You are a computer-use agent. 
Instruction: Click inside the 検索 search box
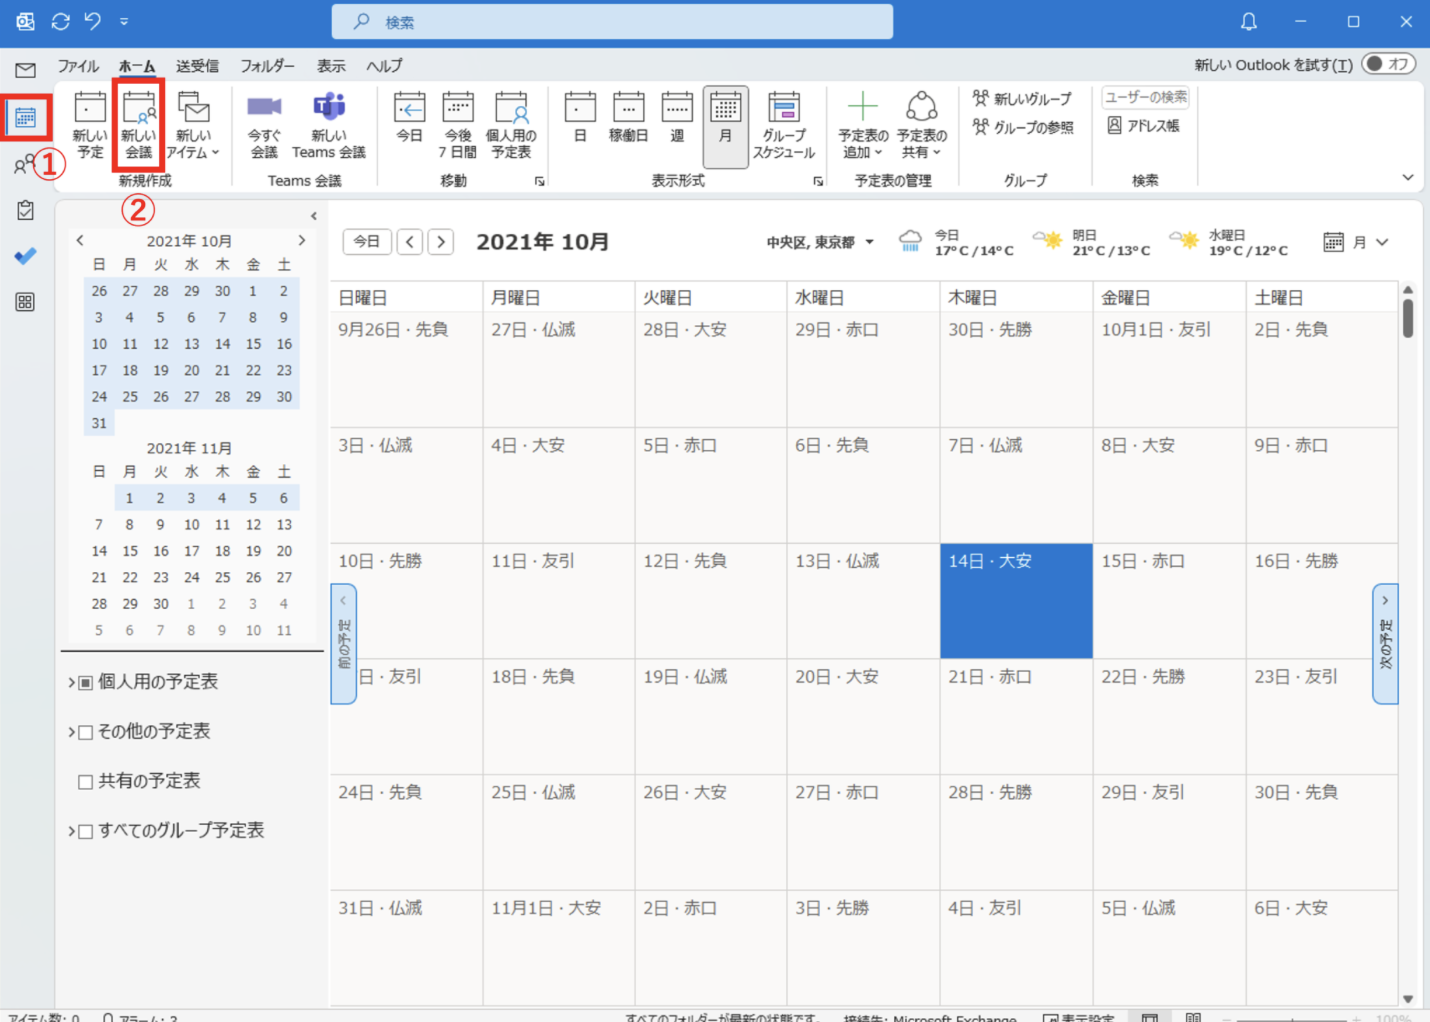(612, 22)
